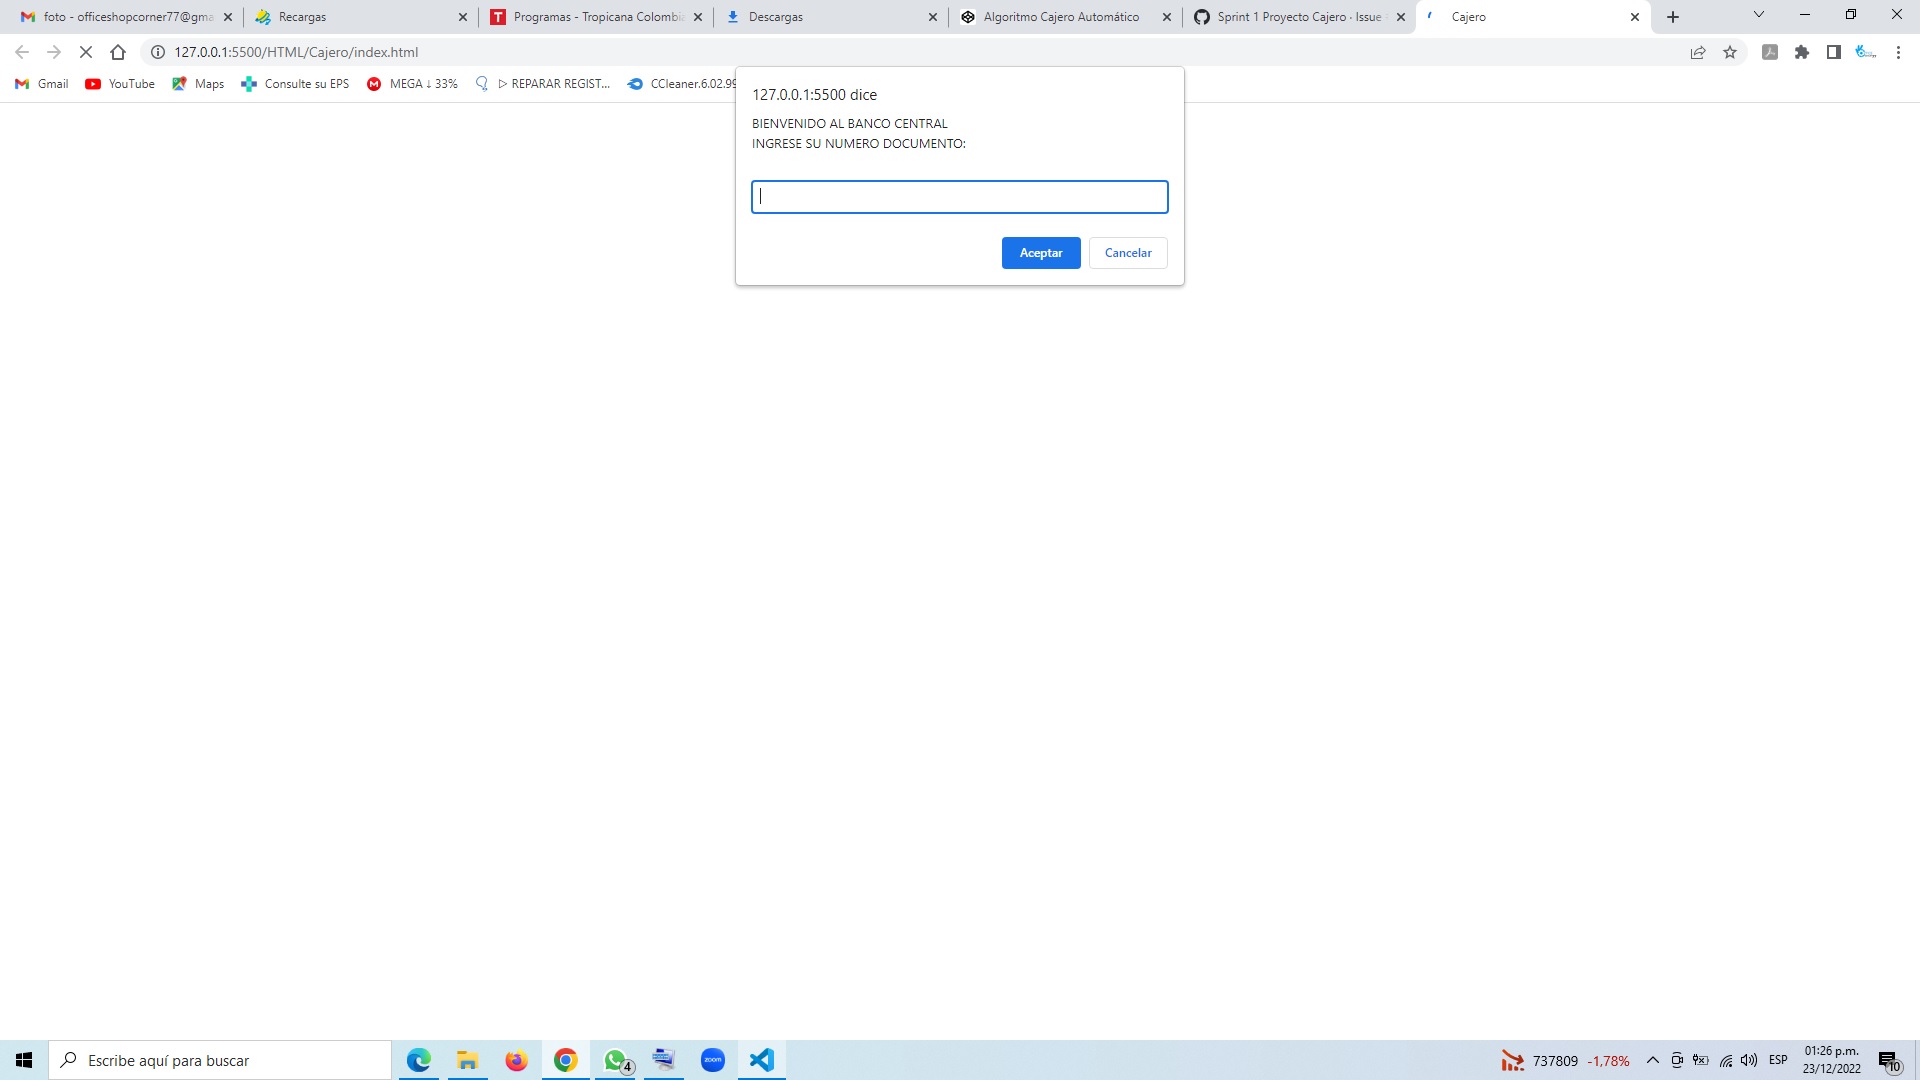This screenshot has width=1920, height=1080.
Task: Open the Gmail bookmark
Action: point(40,84)
